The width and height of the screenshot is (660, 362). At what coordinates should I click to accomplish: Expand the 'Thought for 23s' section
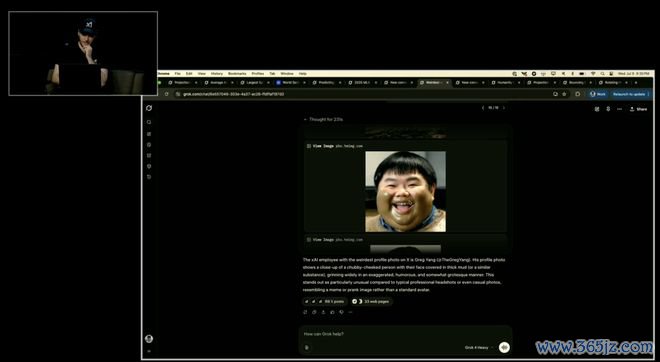click(323, 120)
